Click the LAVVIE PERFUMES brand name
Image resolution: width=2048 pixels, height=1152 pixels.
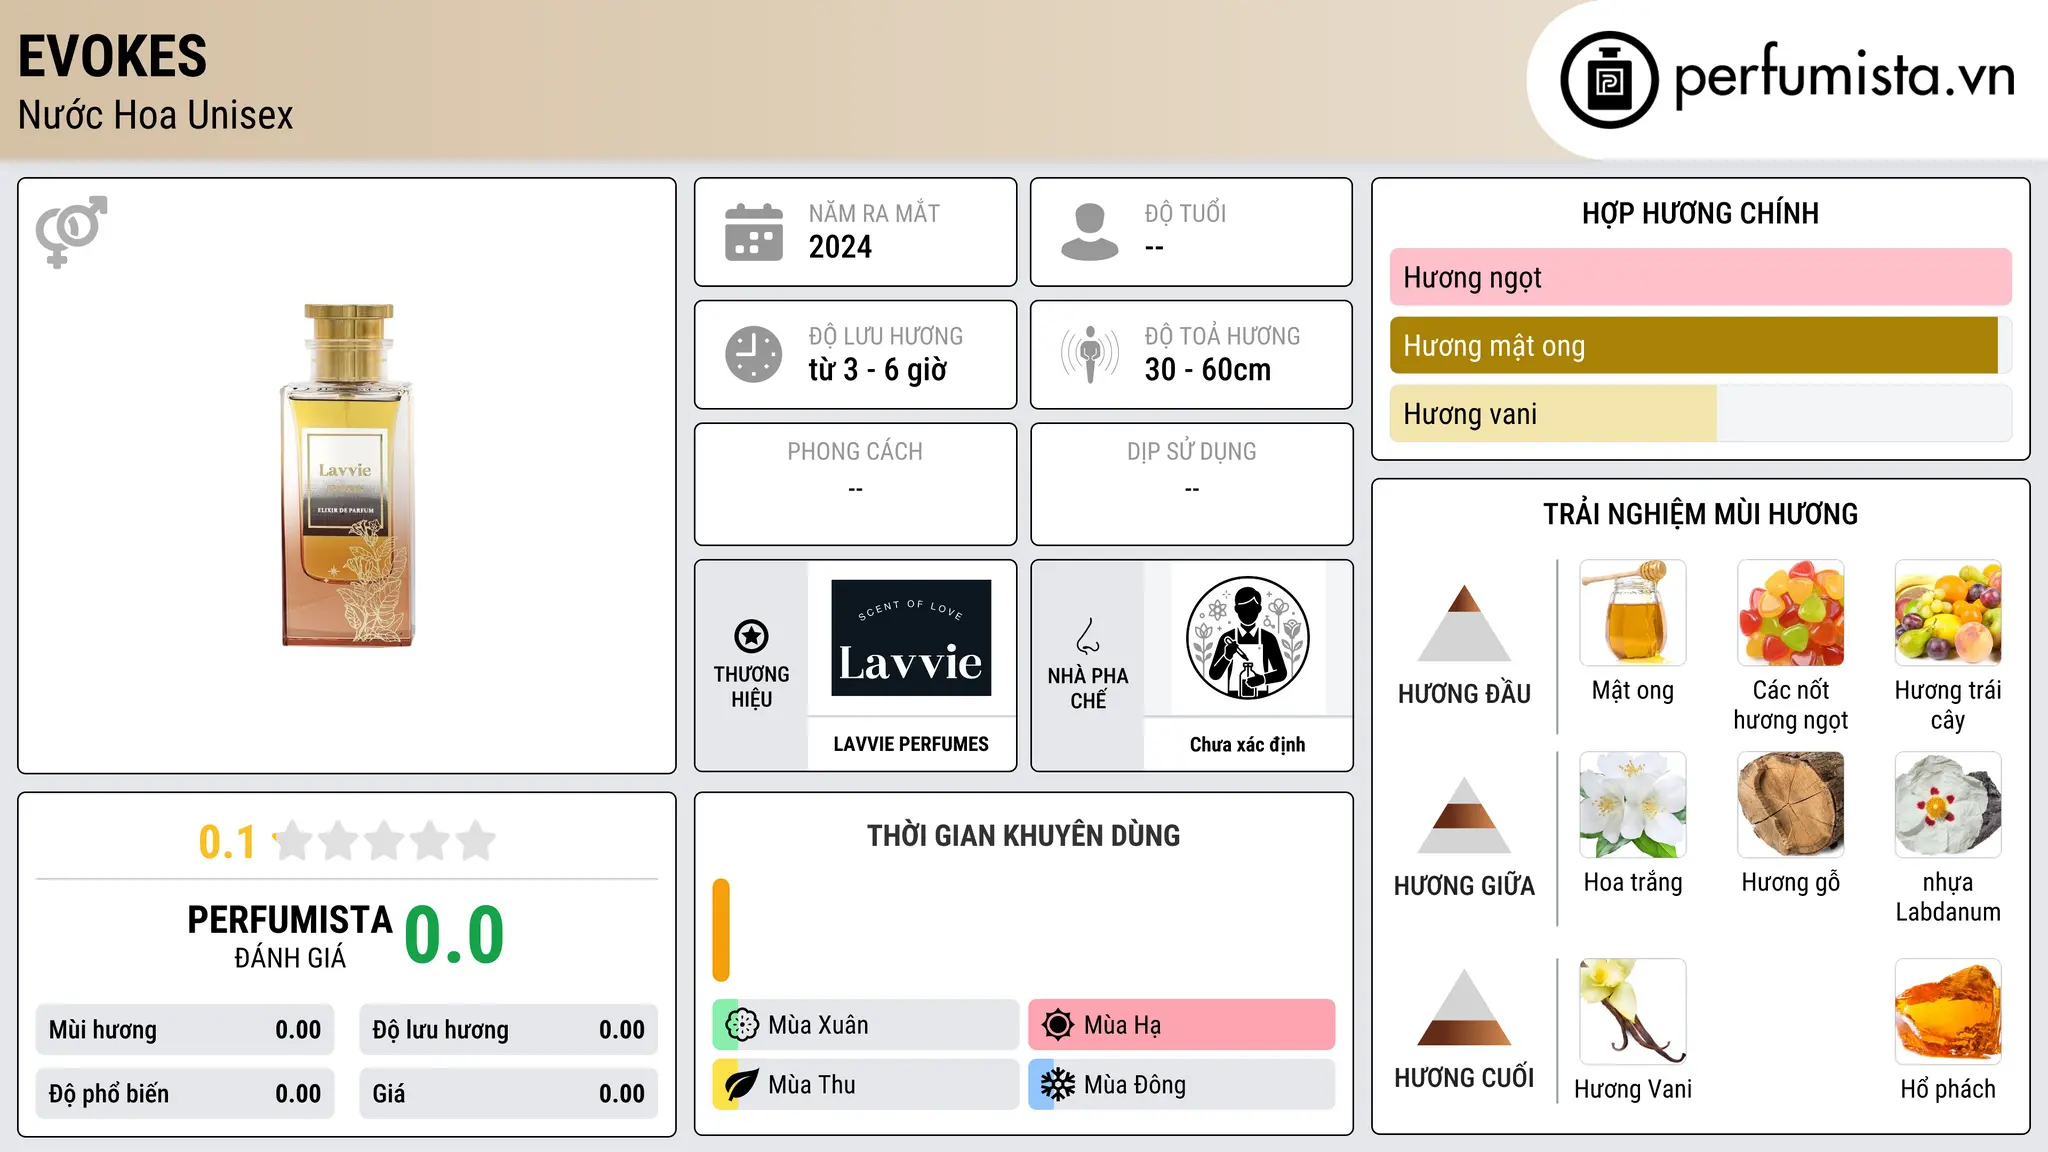click(911, 744)
